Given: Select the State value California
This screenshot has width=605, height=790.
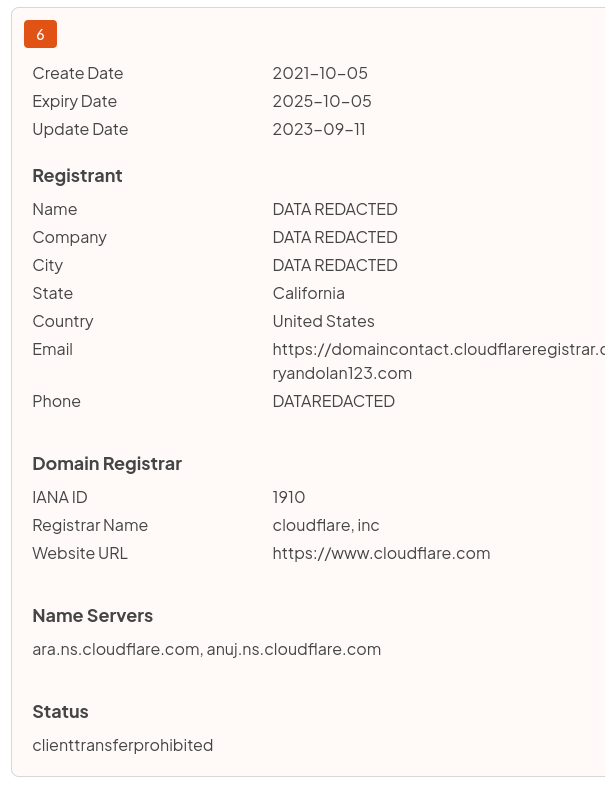Looking at the screenshot, I should (309, 293).
